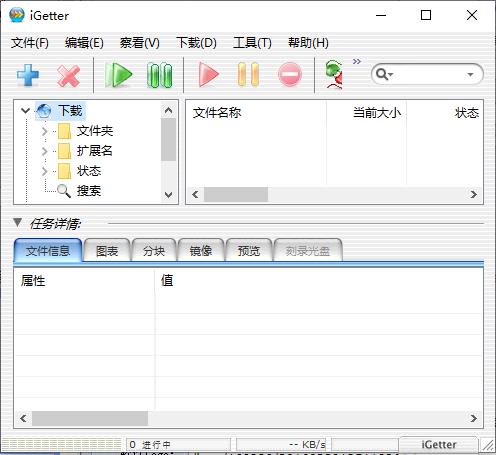
Task: Click the green pause-all bars icon
Action: [159, 75]
